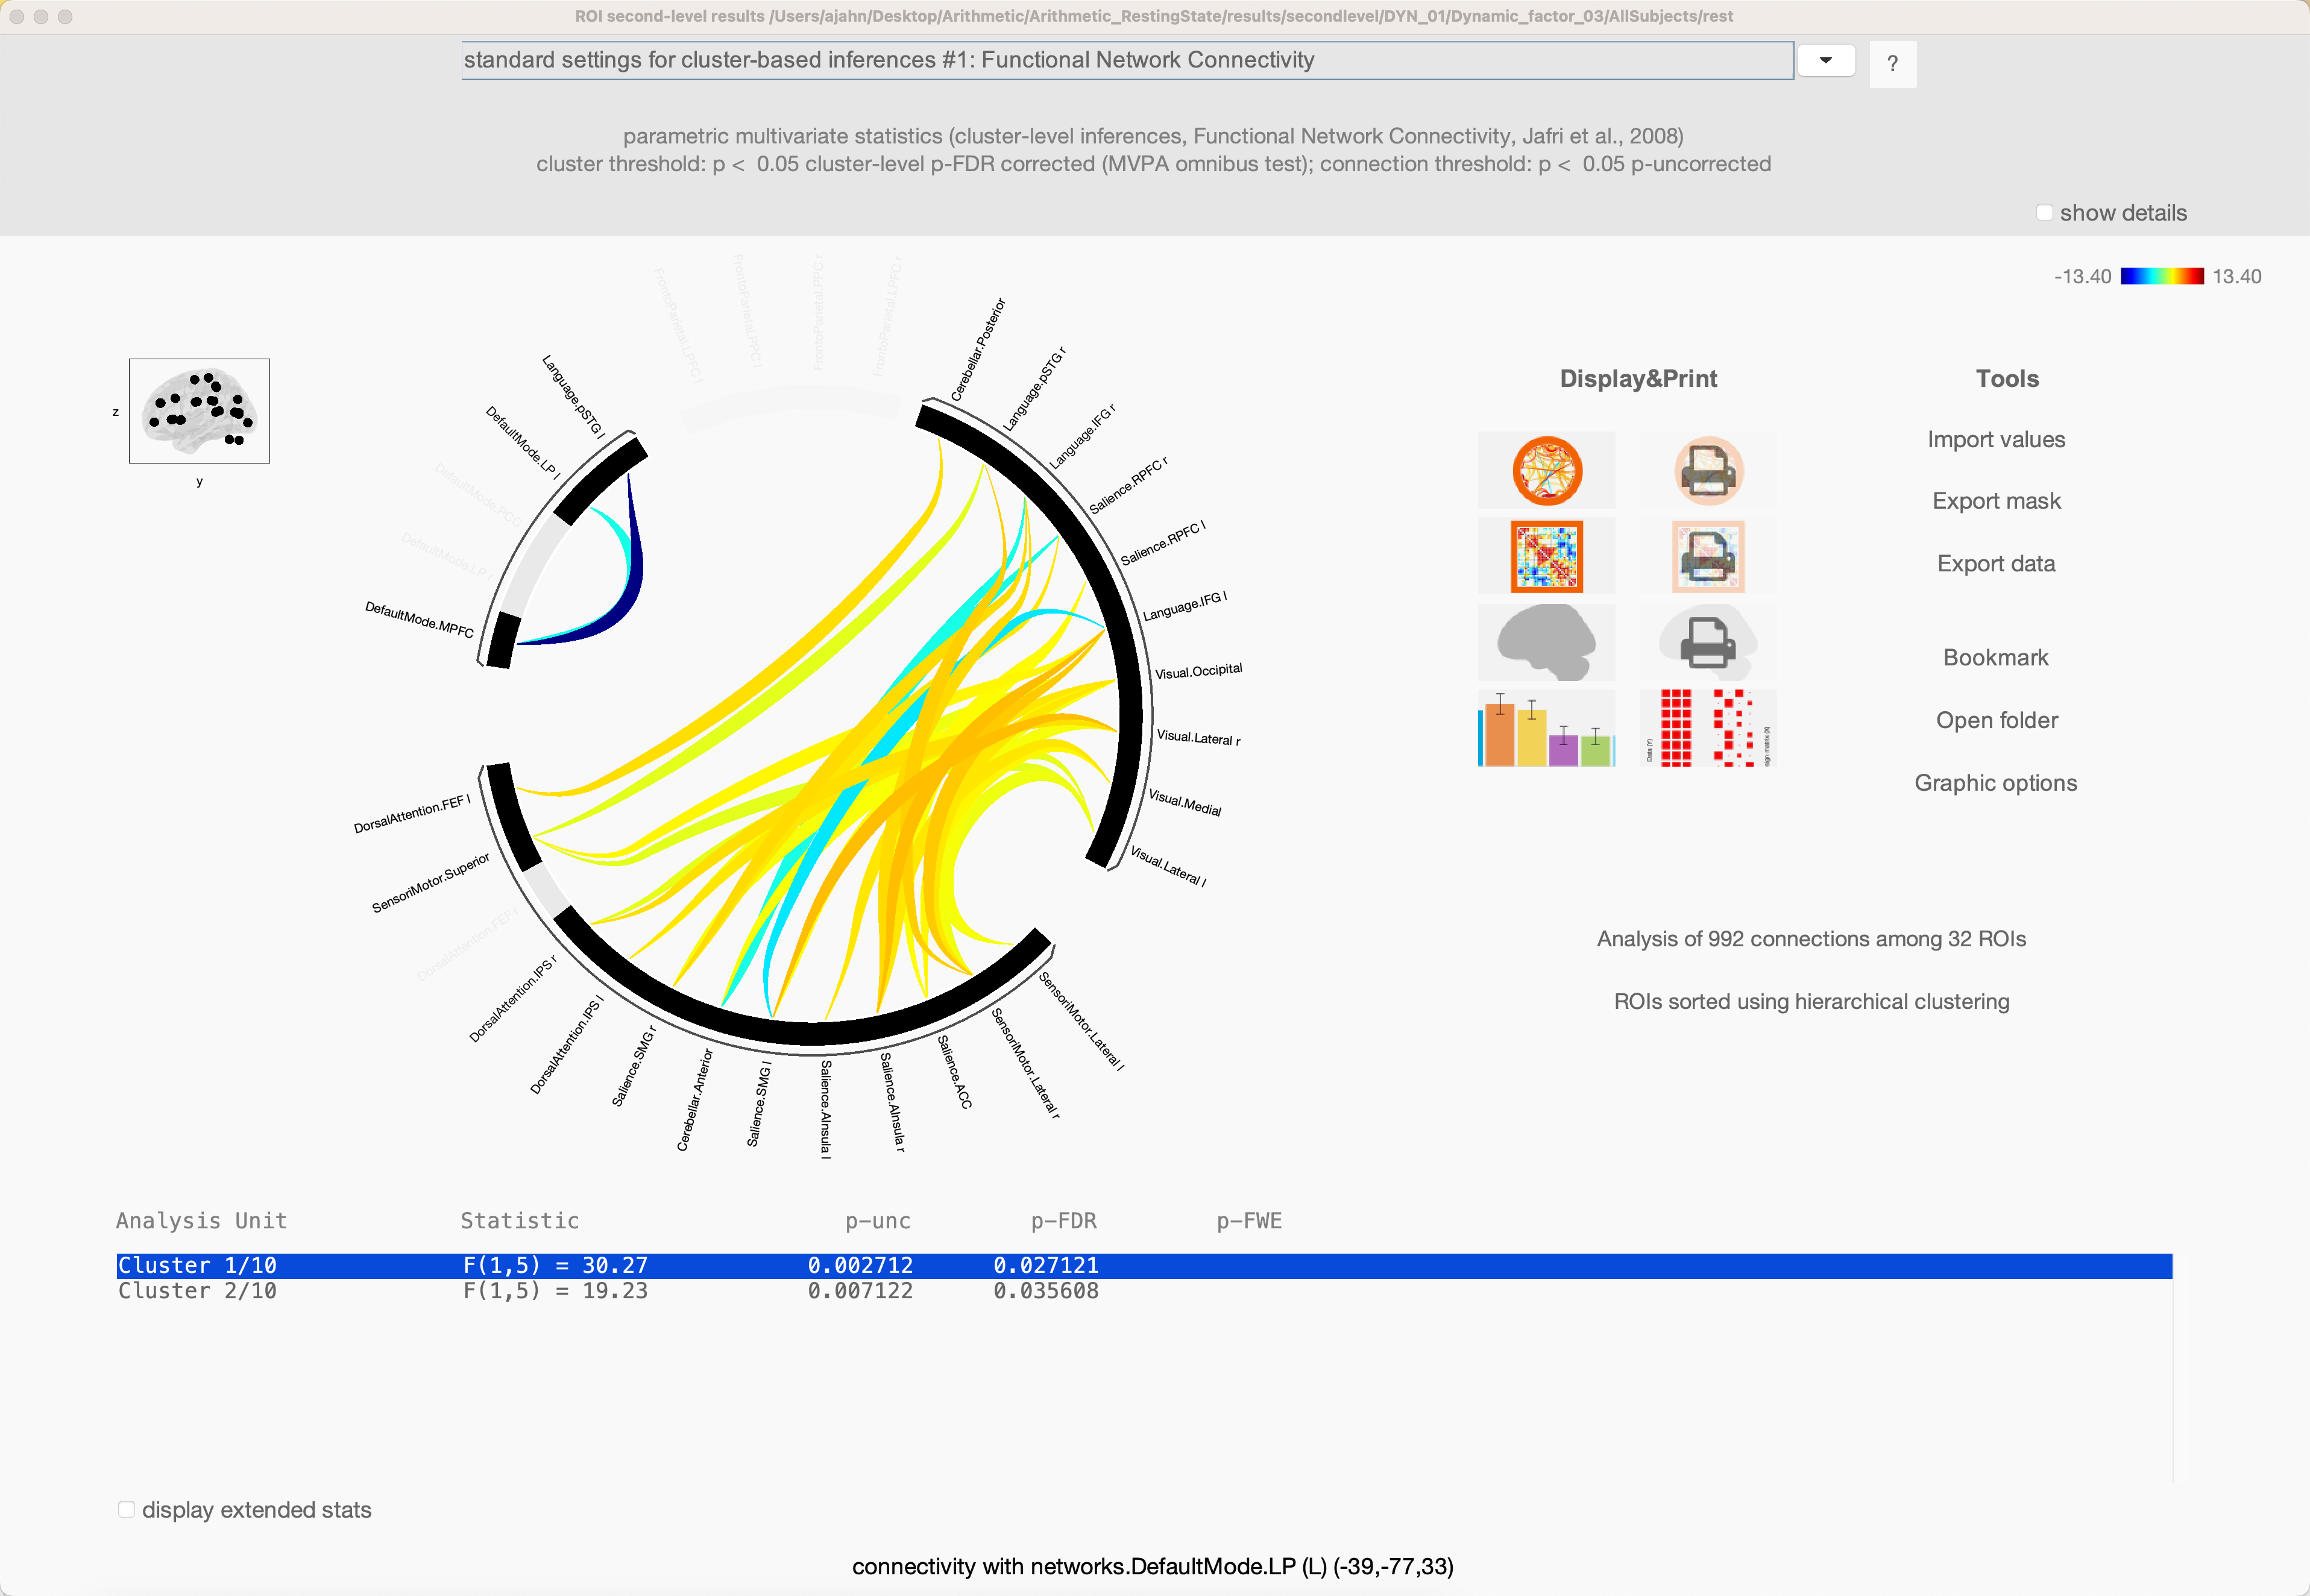Screen dimensions: 2310x1596
Task: Click Bookmark tool
Action: [1996, 657]
